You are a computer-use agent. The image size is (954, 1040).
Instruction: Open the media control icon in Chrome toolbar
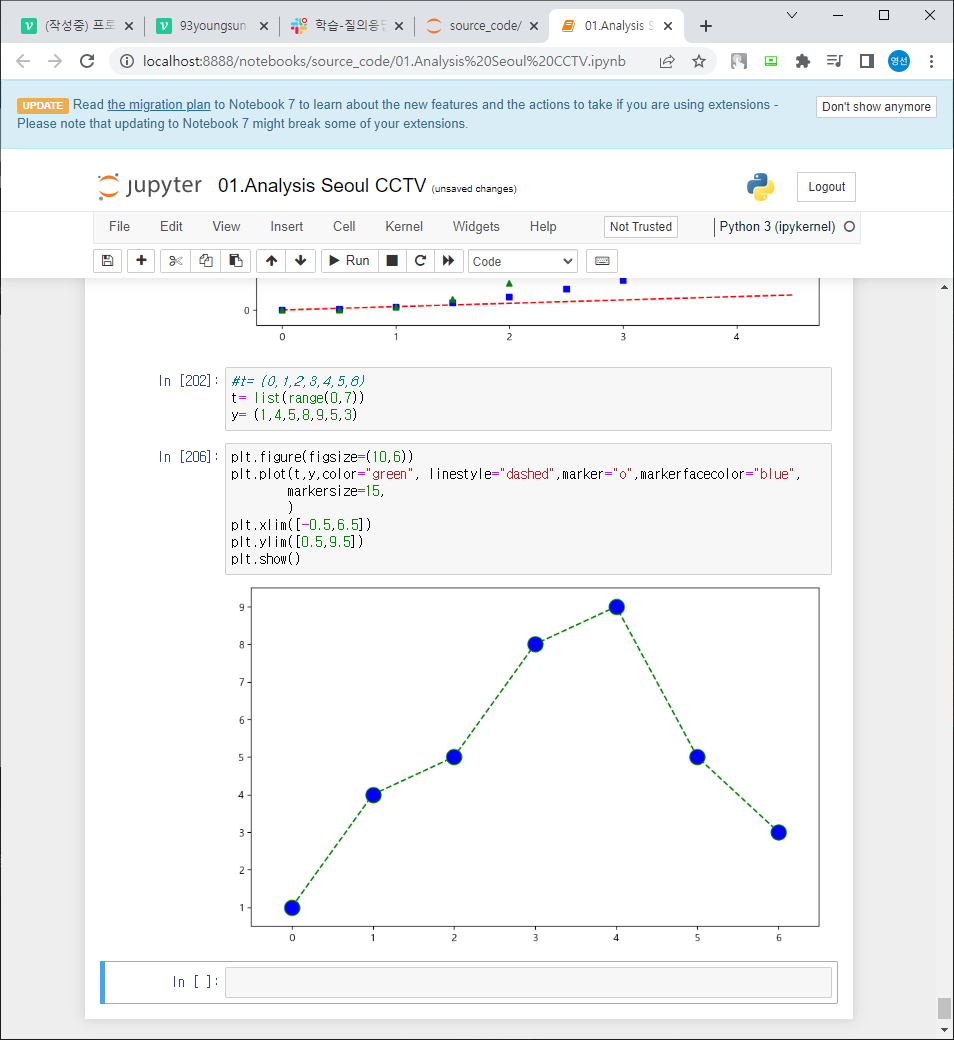(835, 62)
